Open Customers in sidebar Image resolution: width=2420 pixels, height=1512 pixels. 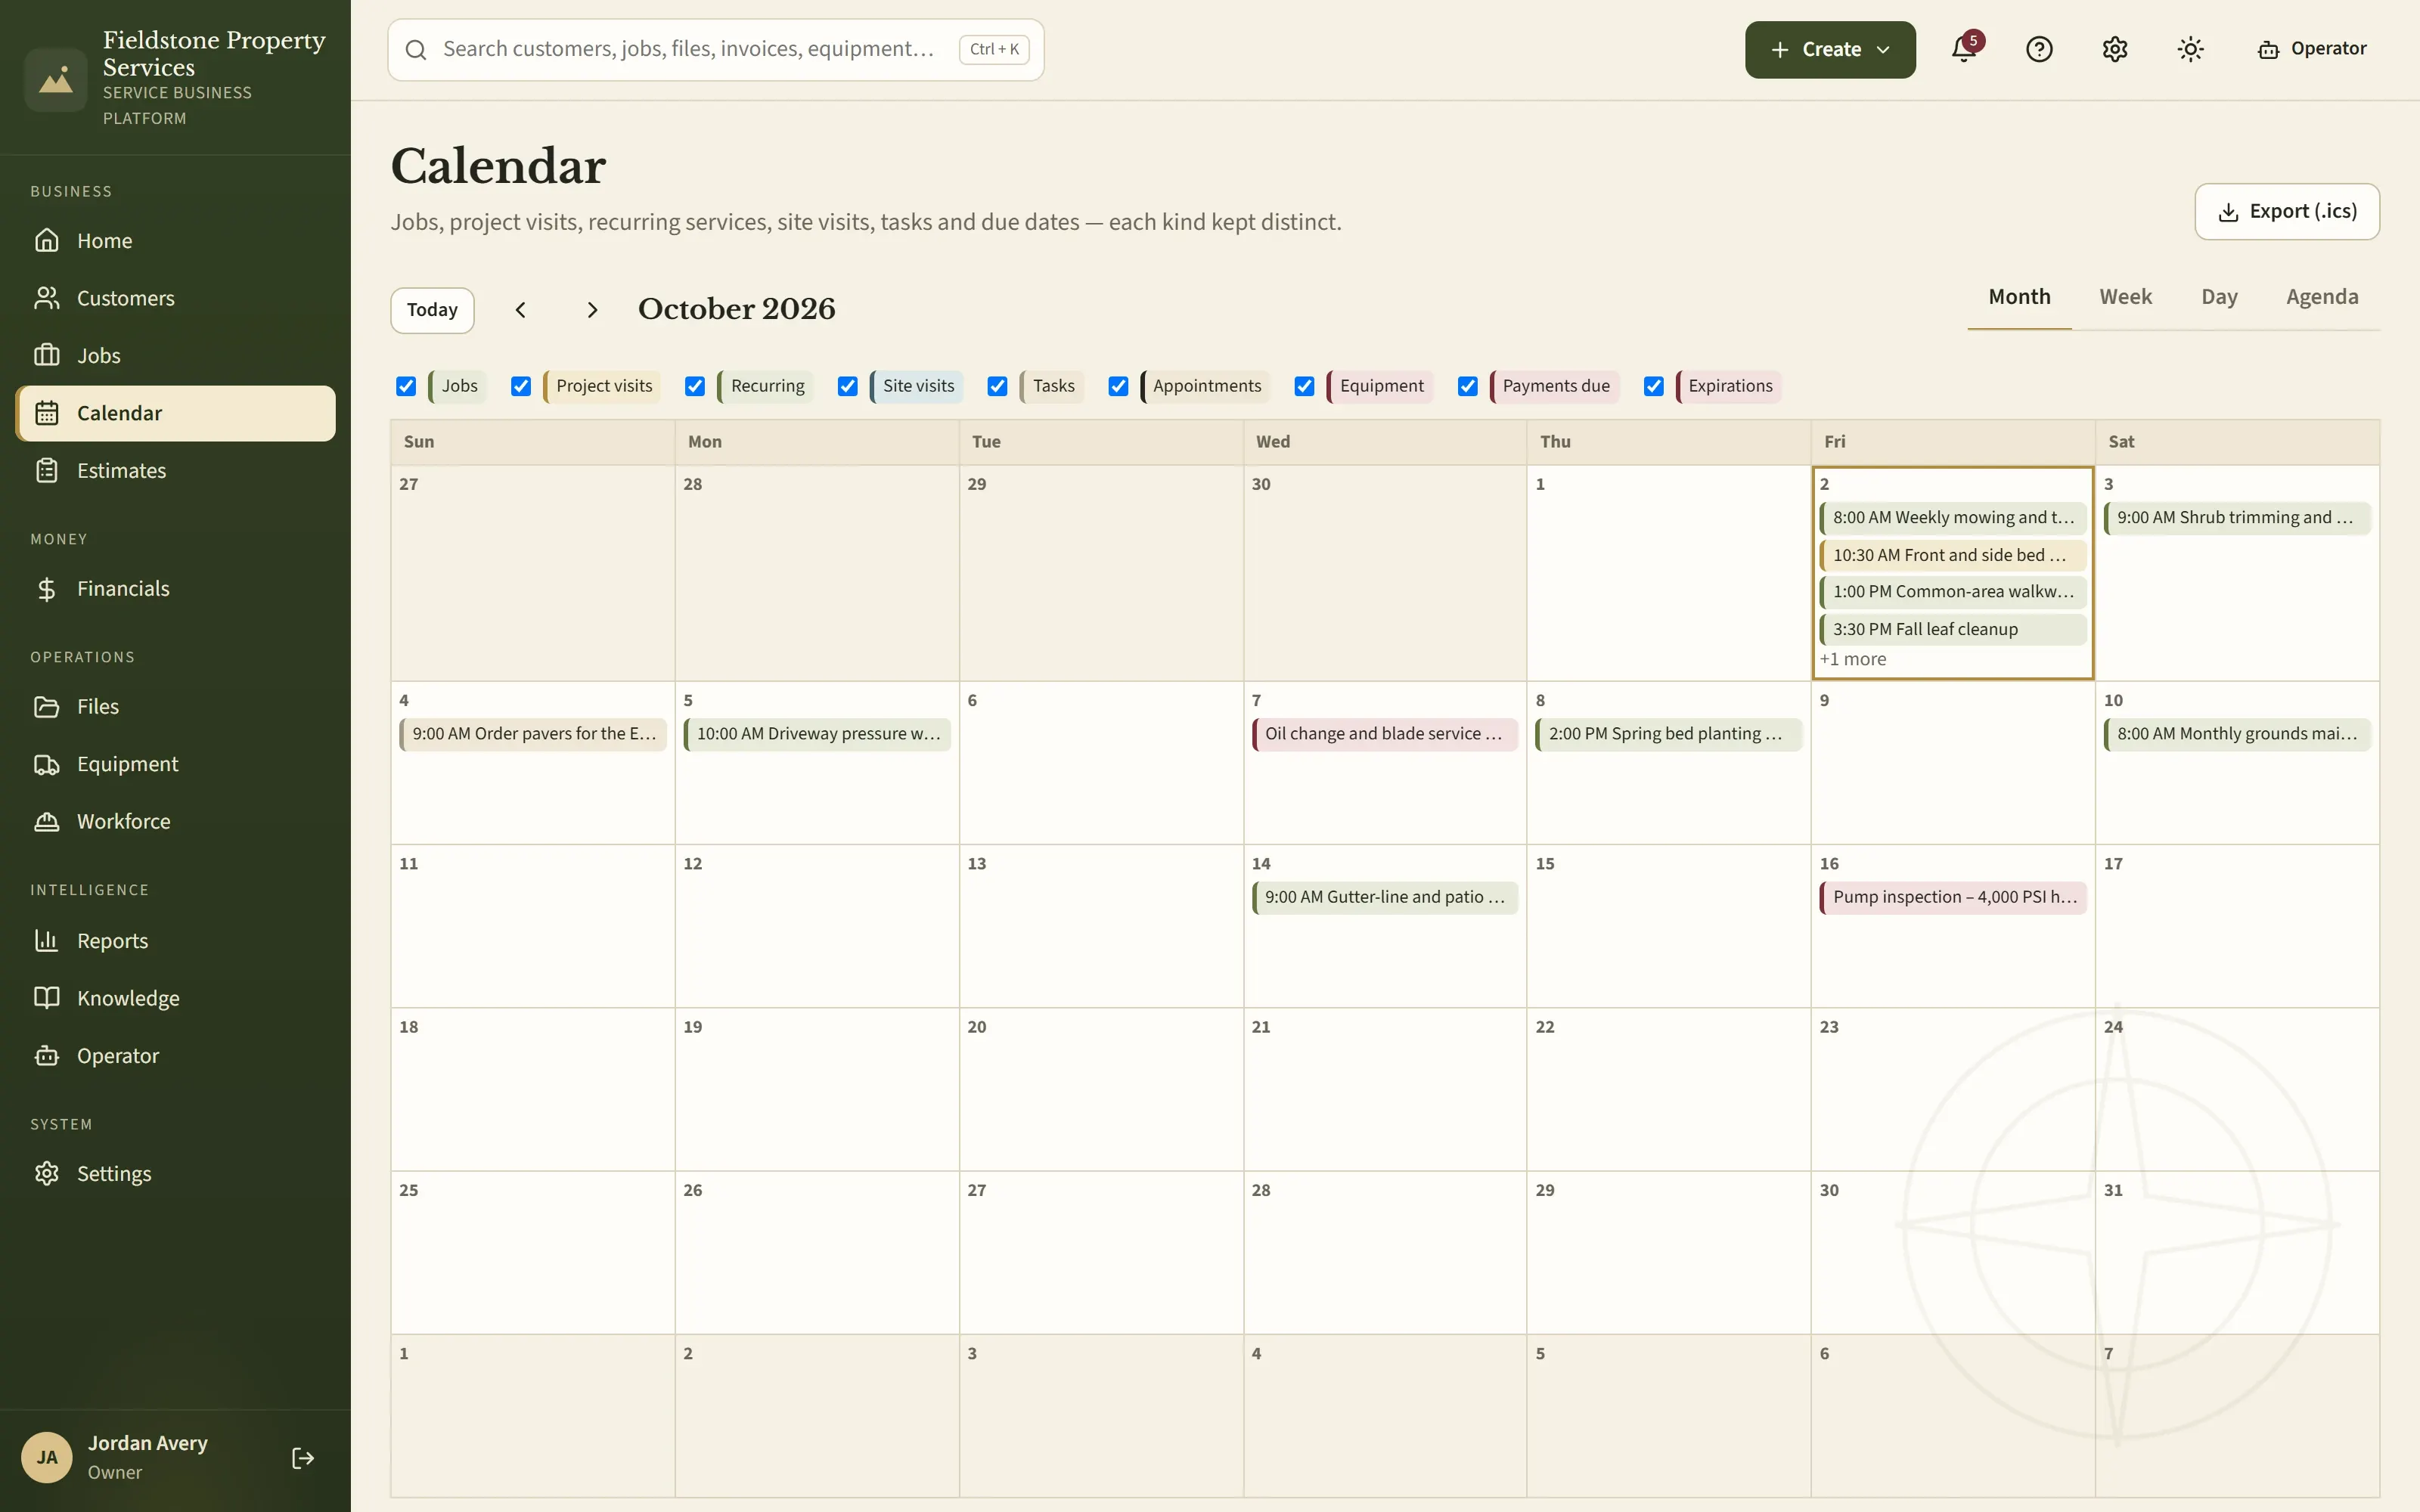point(175,298)
